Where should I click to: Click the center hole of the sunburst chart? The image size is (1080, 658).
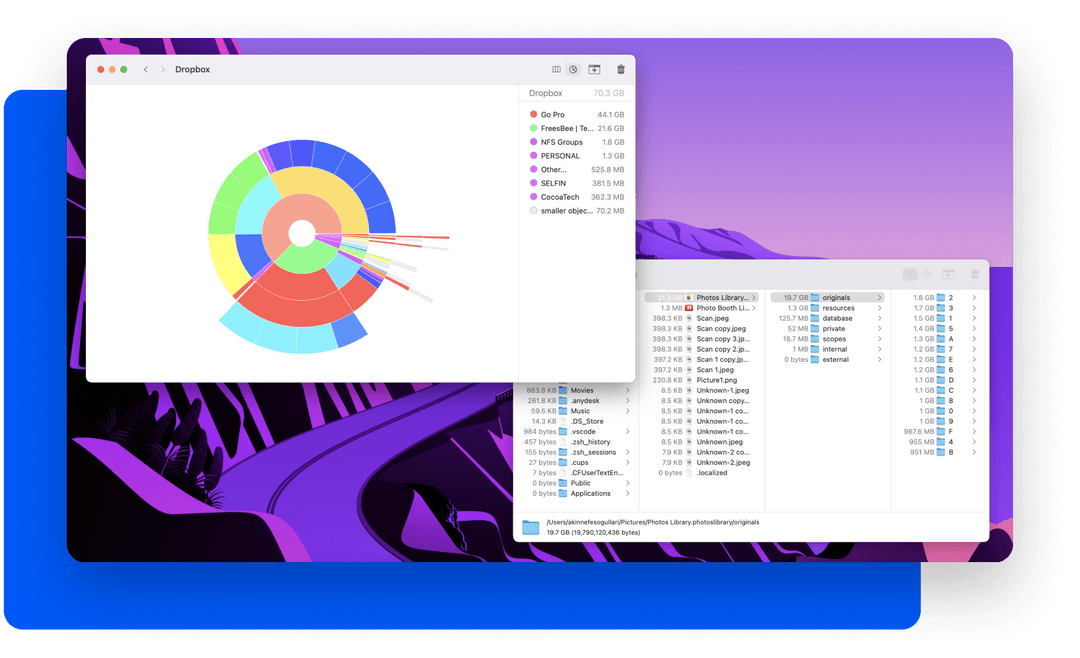tap(300, 232)
